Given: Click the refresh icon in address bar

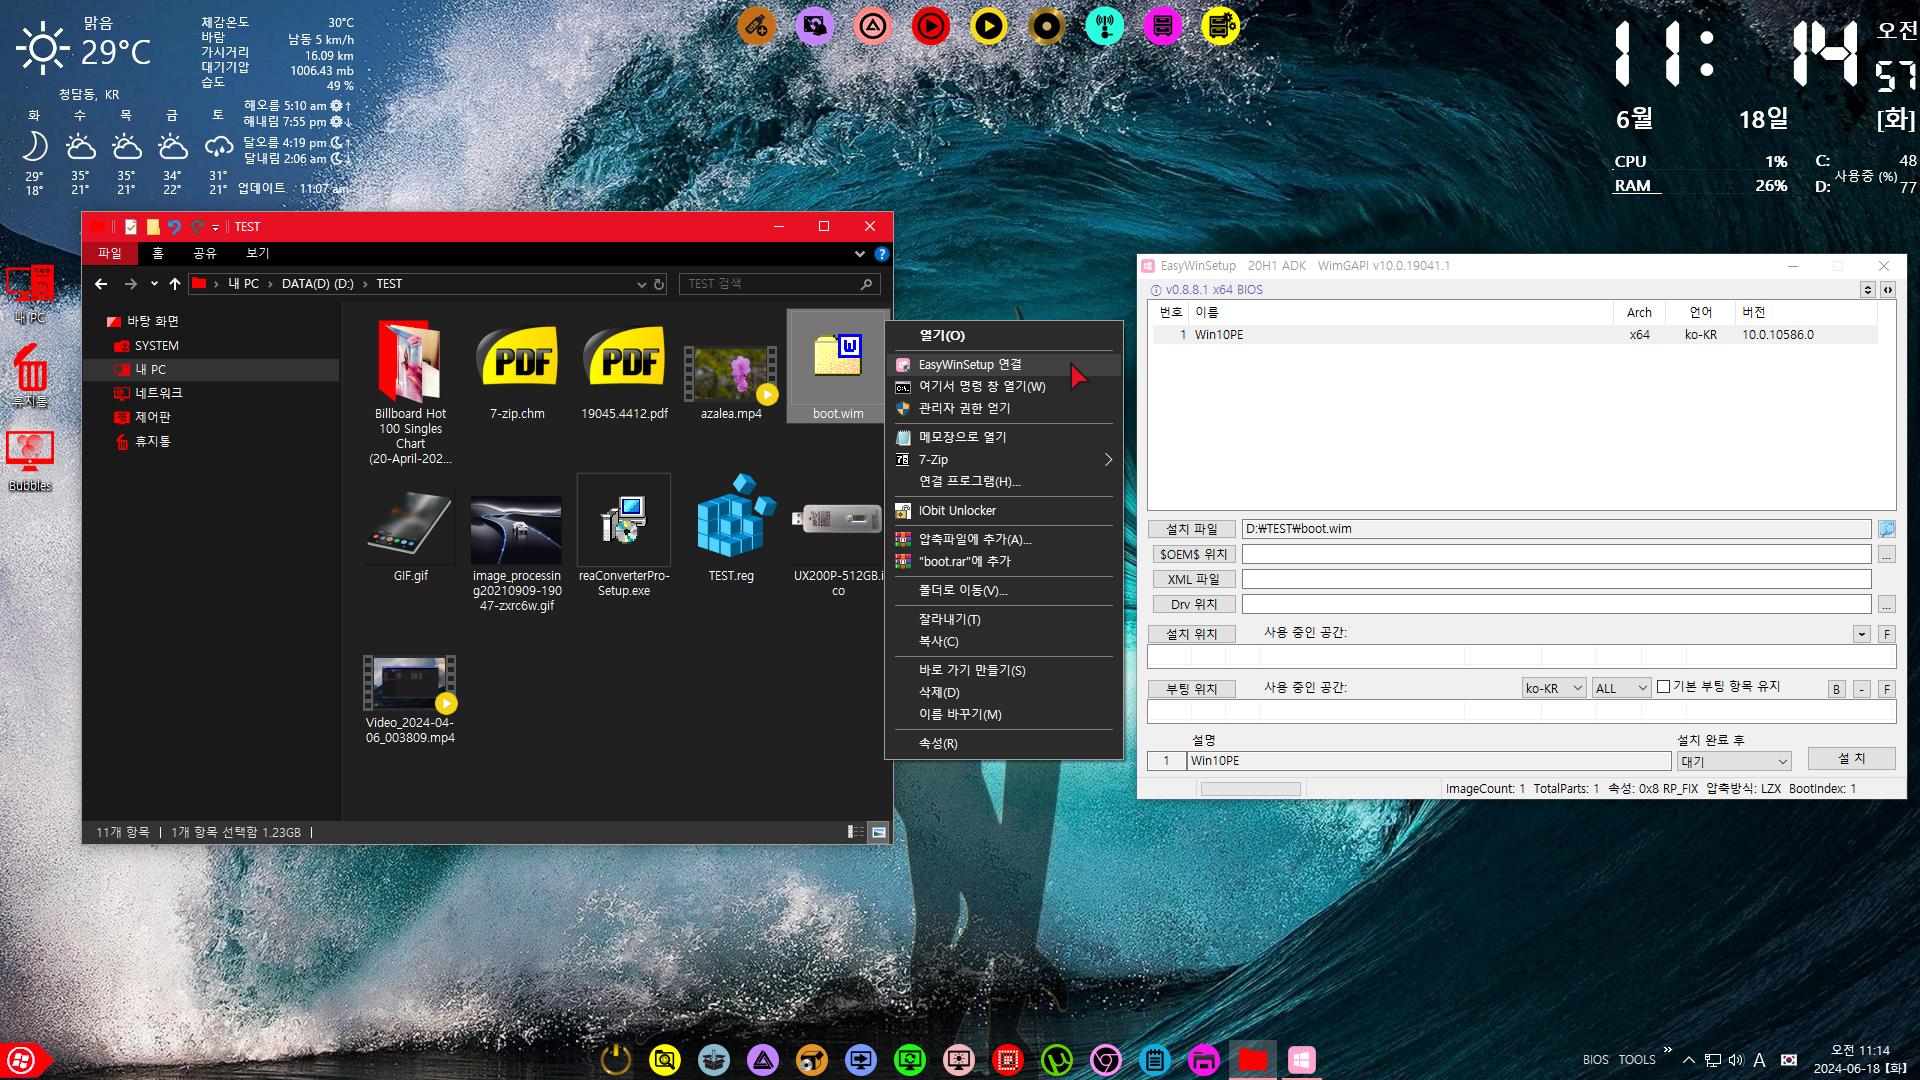Looking at the screenshot, I should [x=659, y=285].
